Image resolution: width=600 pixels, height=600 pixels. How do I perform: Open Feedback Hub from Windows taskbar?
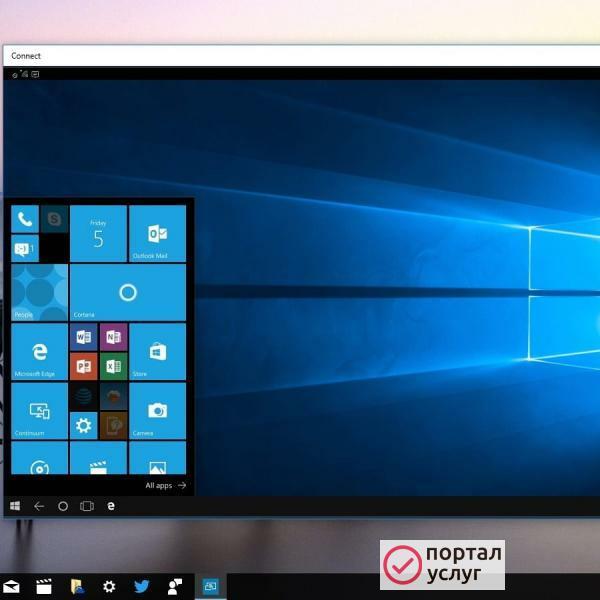point(174,587)
